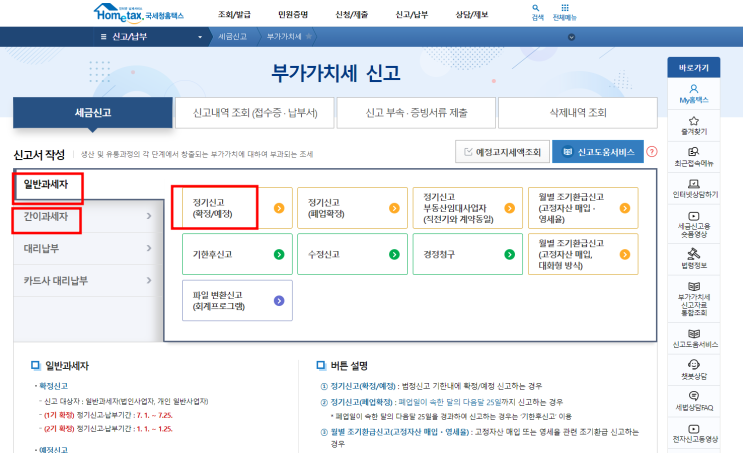The image size is (743, 453).
Task: Open 세법상담FAQ shortcut icon
Action: point(694,396)
